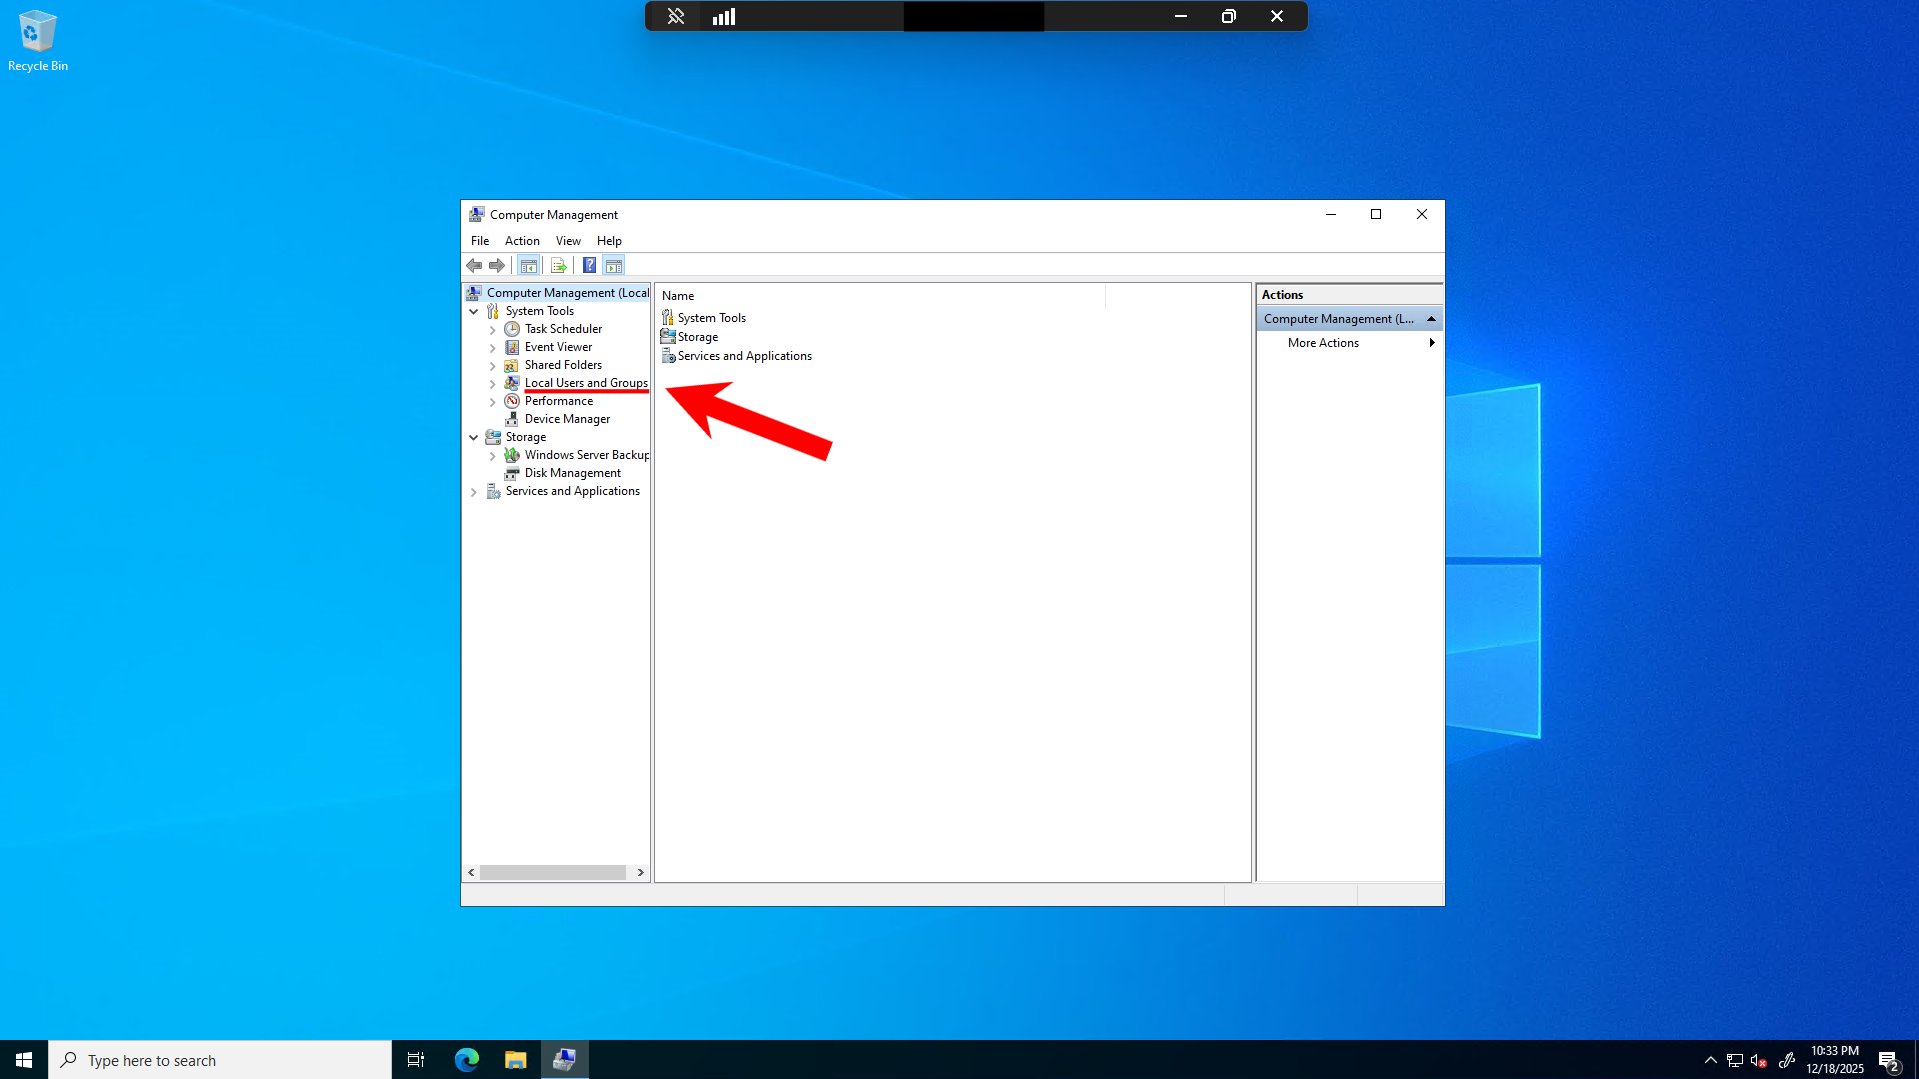Click the Device Manager icon in tree
The width and height of the screenshot is (1919, 1079).
pyautogui.click(x=512, y=419)
